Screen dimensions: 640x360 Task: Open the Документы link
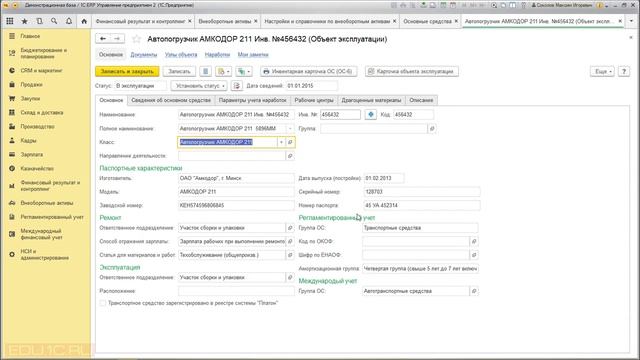pos(144,55)
